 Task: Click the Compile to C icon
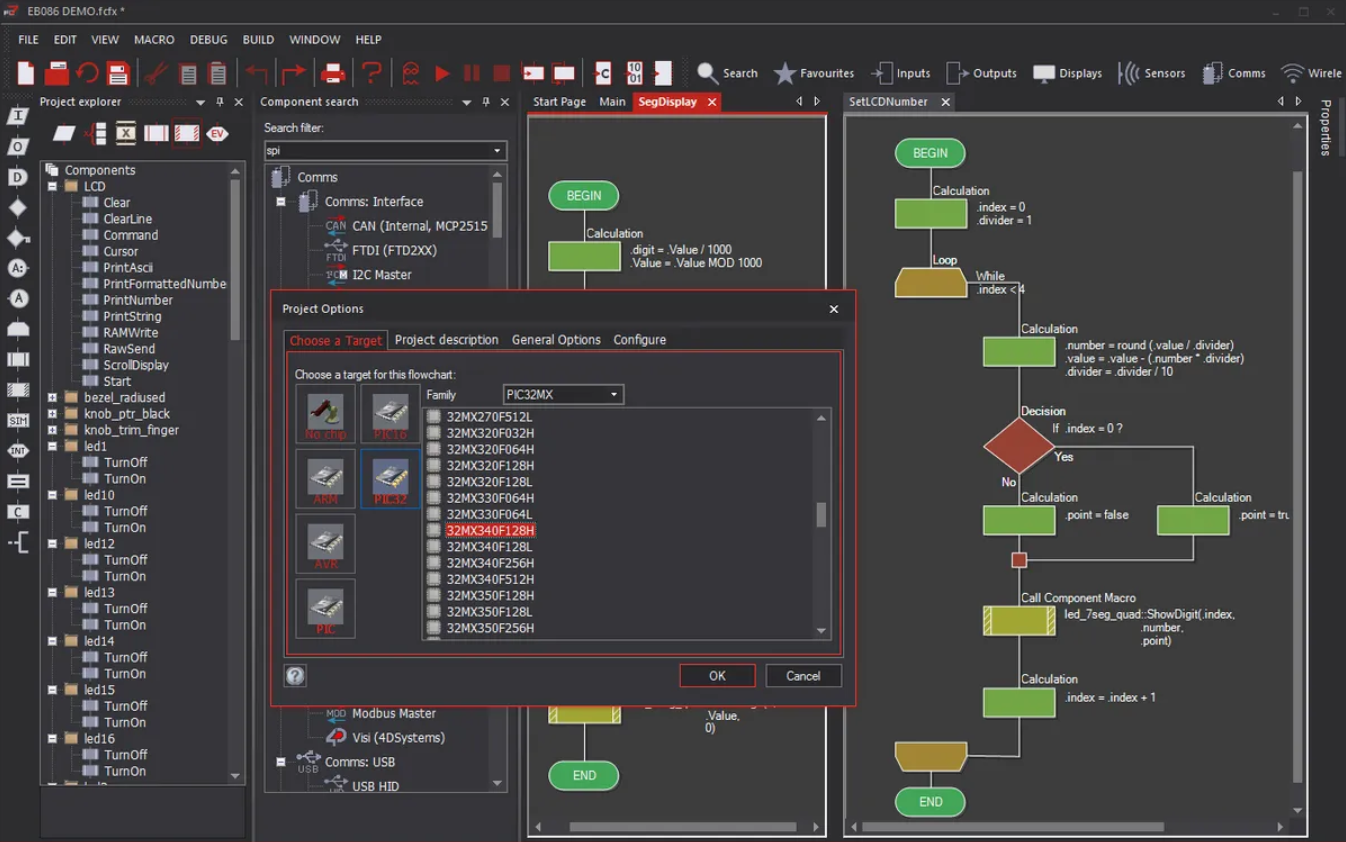603,73
